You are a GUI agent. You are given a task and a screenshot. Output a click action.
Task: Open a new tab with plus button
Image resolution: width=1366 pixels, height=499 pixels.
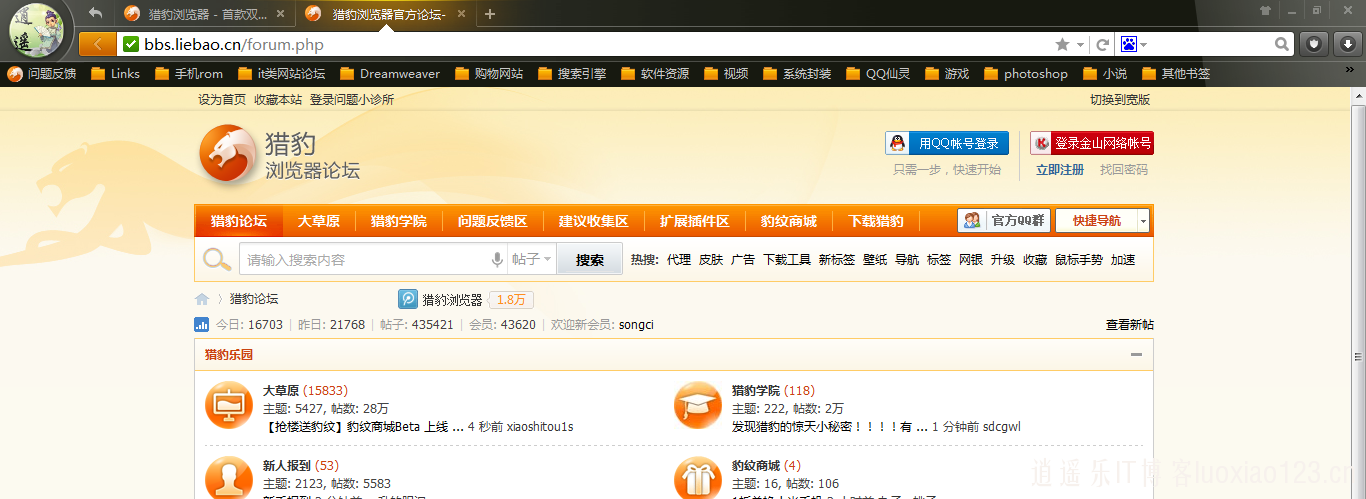(x=489, y=14)
